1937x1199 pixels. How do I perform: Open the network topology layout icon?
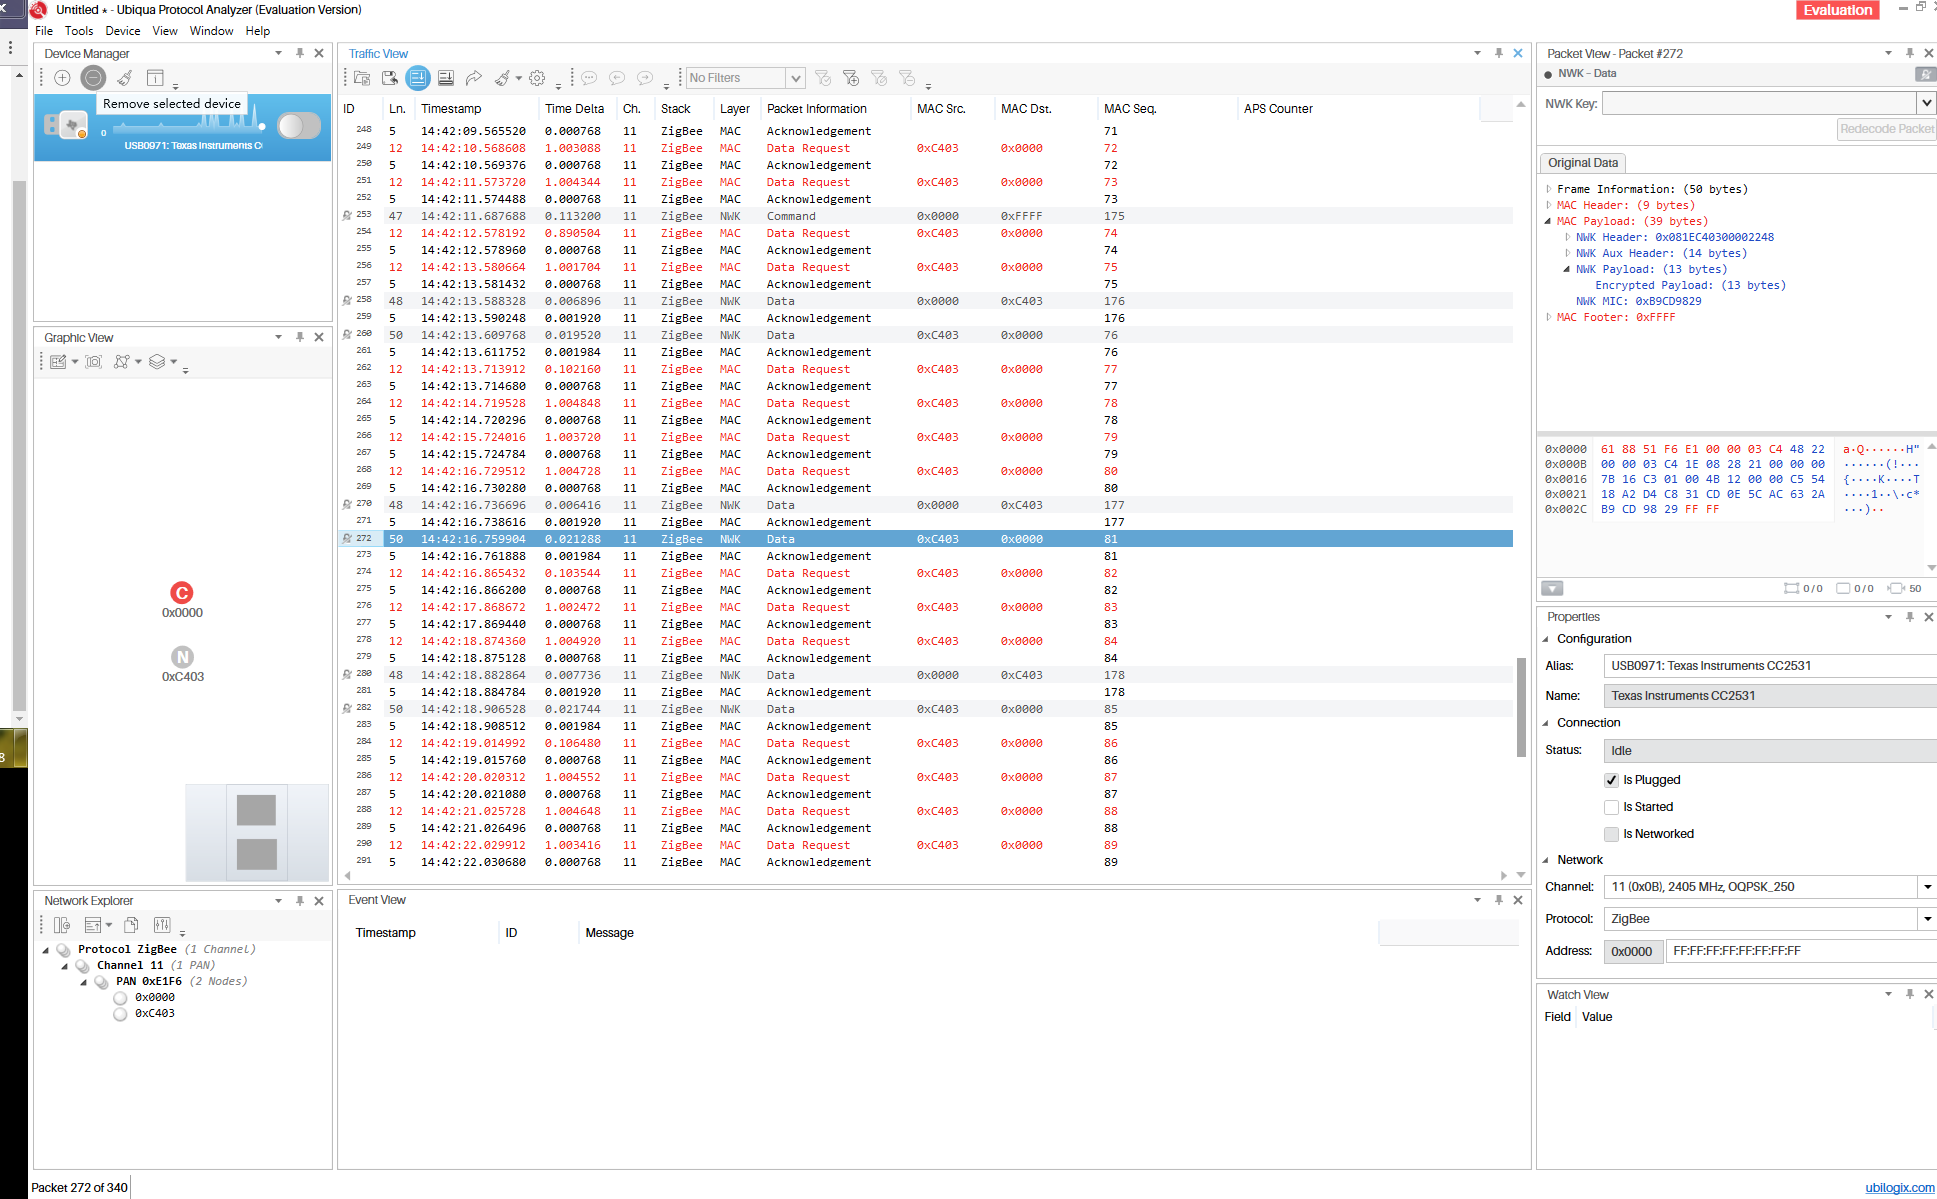tap(121, 362)
